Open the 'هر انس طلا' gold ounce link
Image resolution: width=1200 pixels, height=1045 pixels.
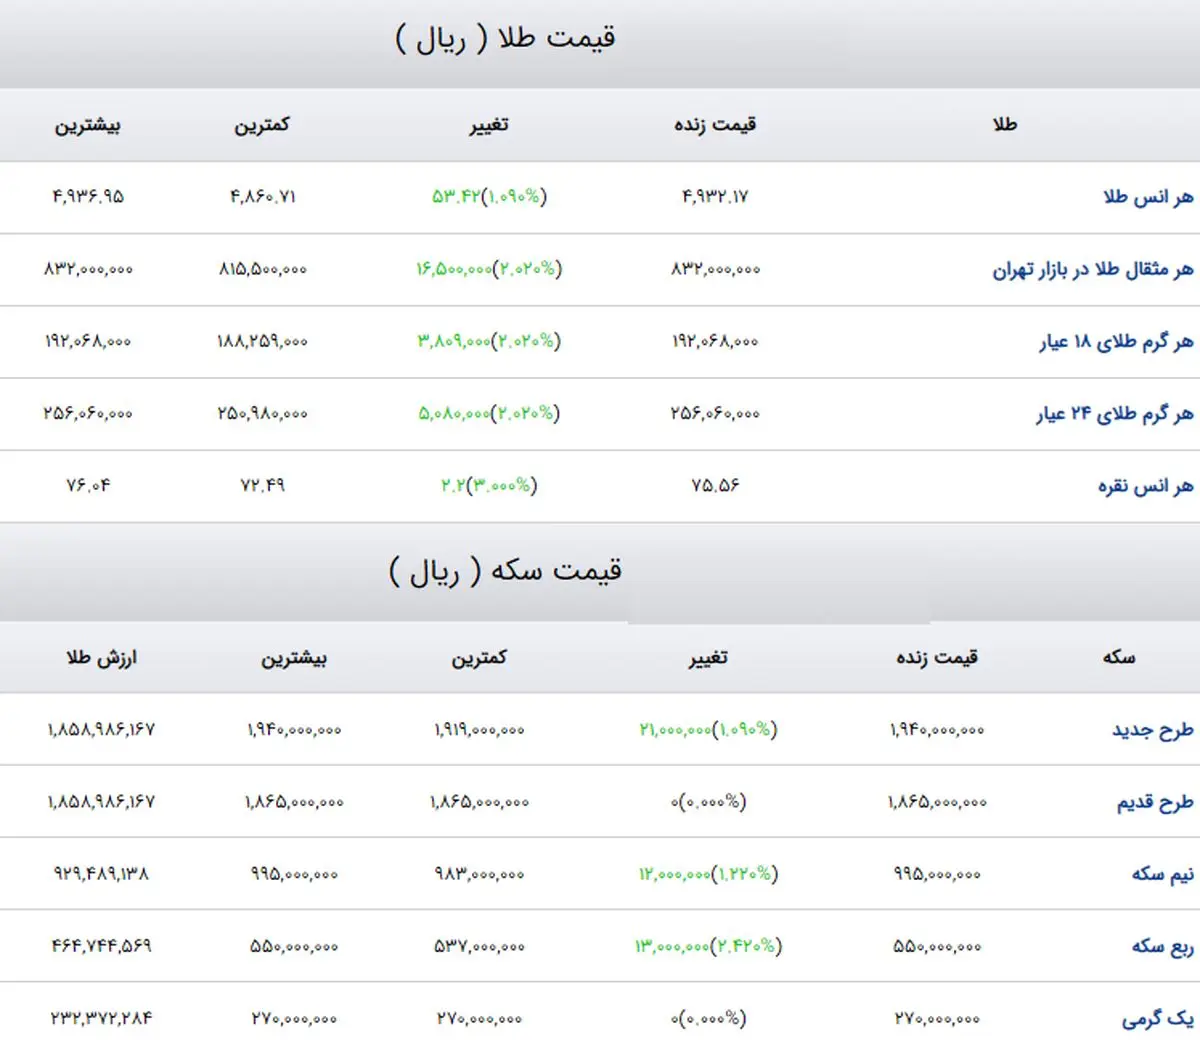pyautogui.click(x=1148, y=197)
